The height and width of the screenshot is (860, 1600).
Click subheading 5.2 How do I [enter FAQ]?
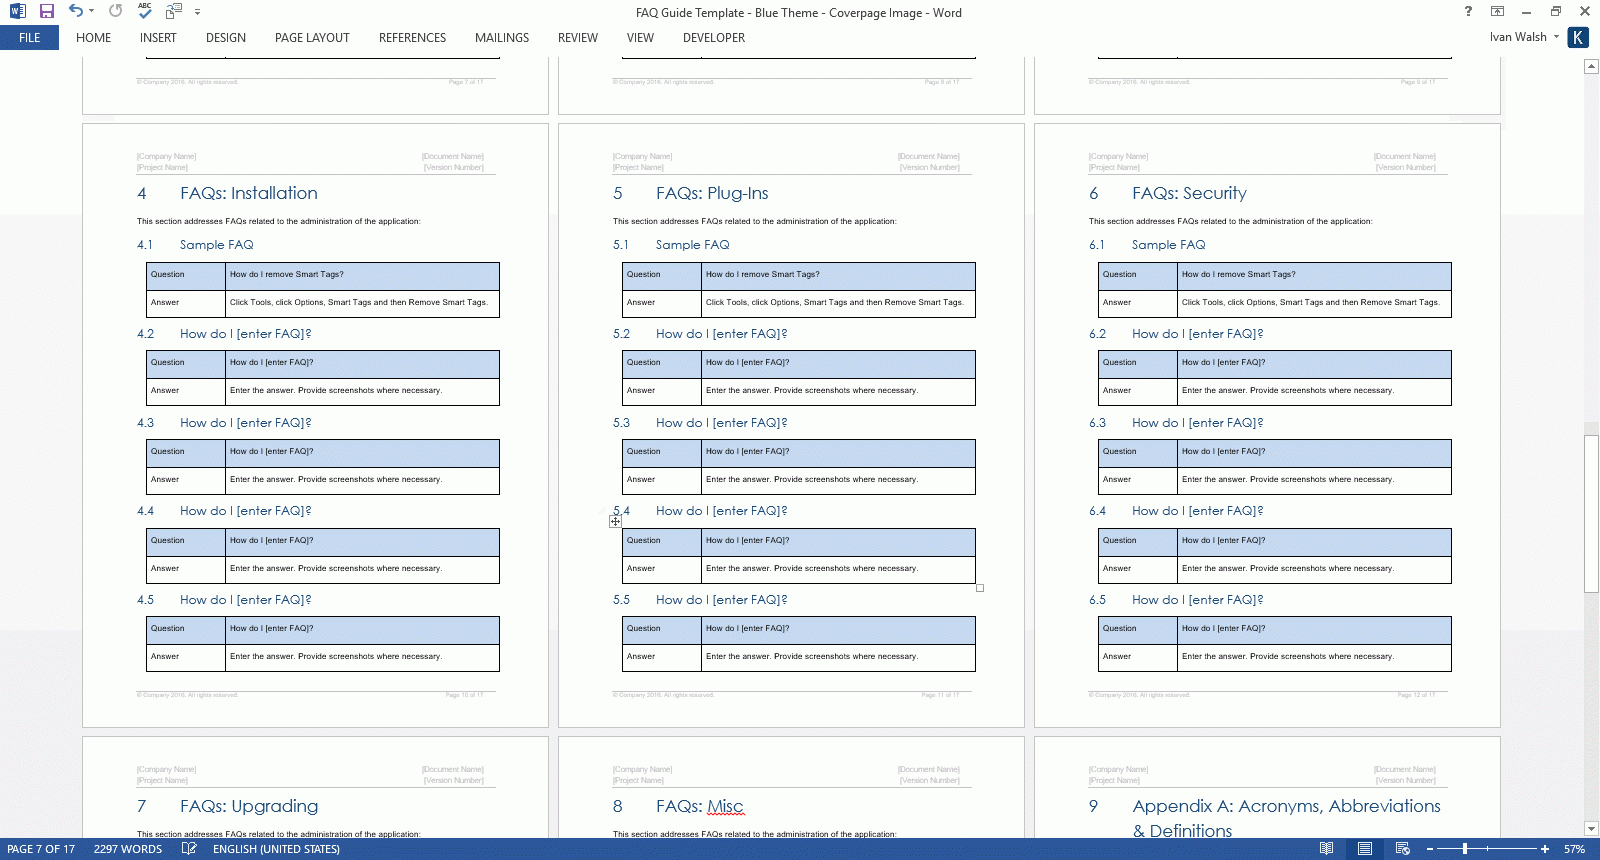click(721, 334)
